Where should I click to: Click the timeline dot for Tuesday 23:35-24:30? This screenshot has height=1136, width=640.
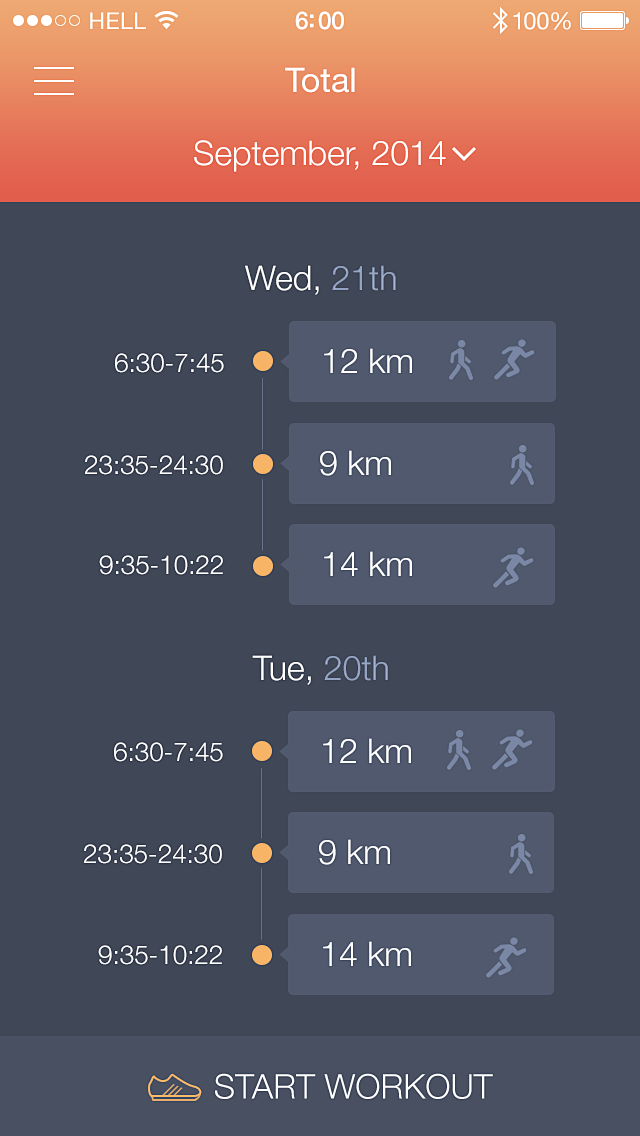click(x=262, y=853)
